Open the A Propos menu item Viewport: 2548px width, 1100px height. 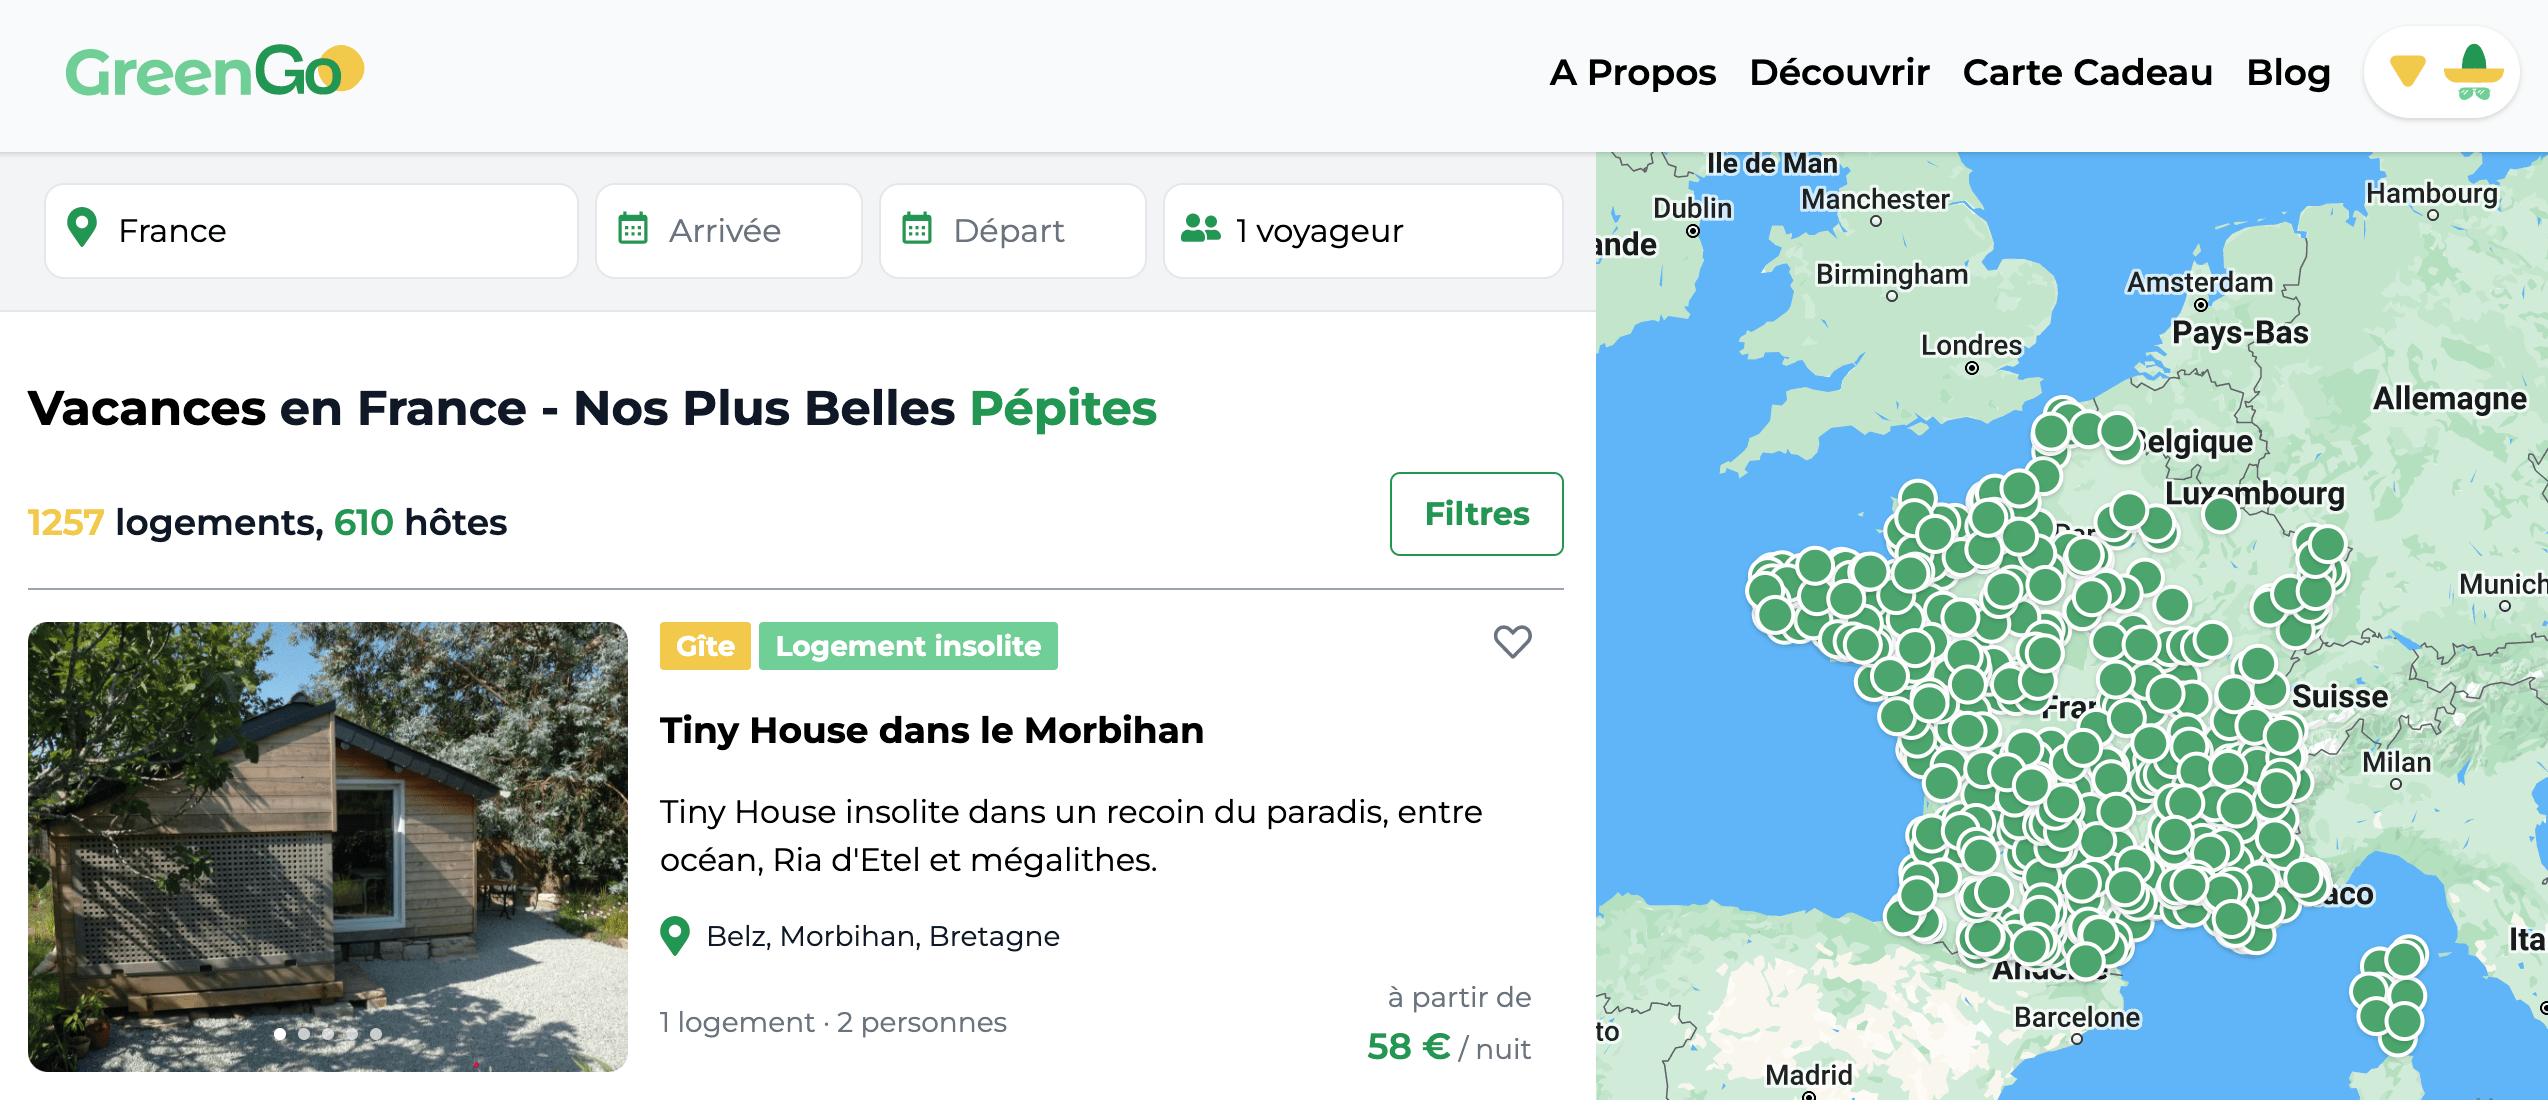[x=1632, y=72]
